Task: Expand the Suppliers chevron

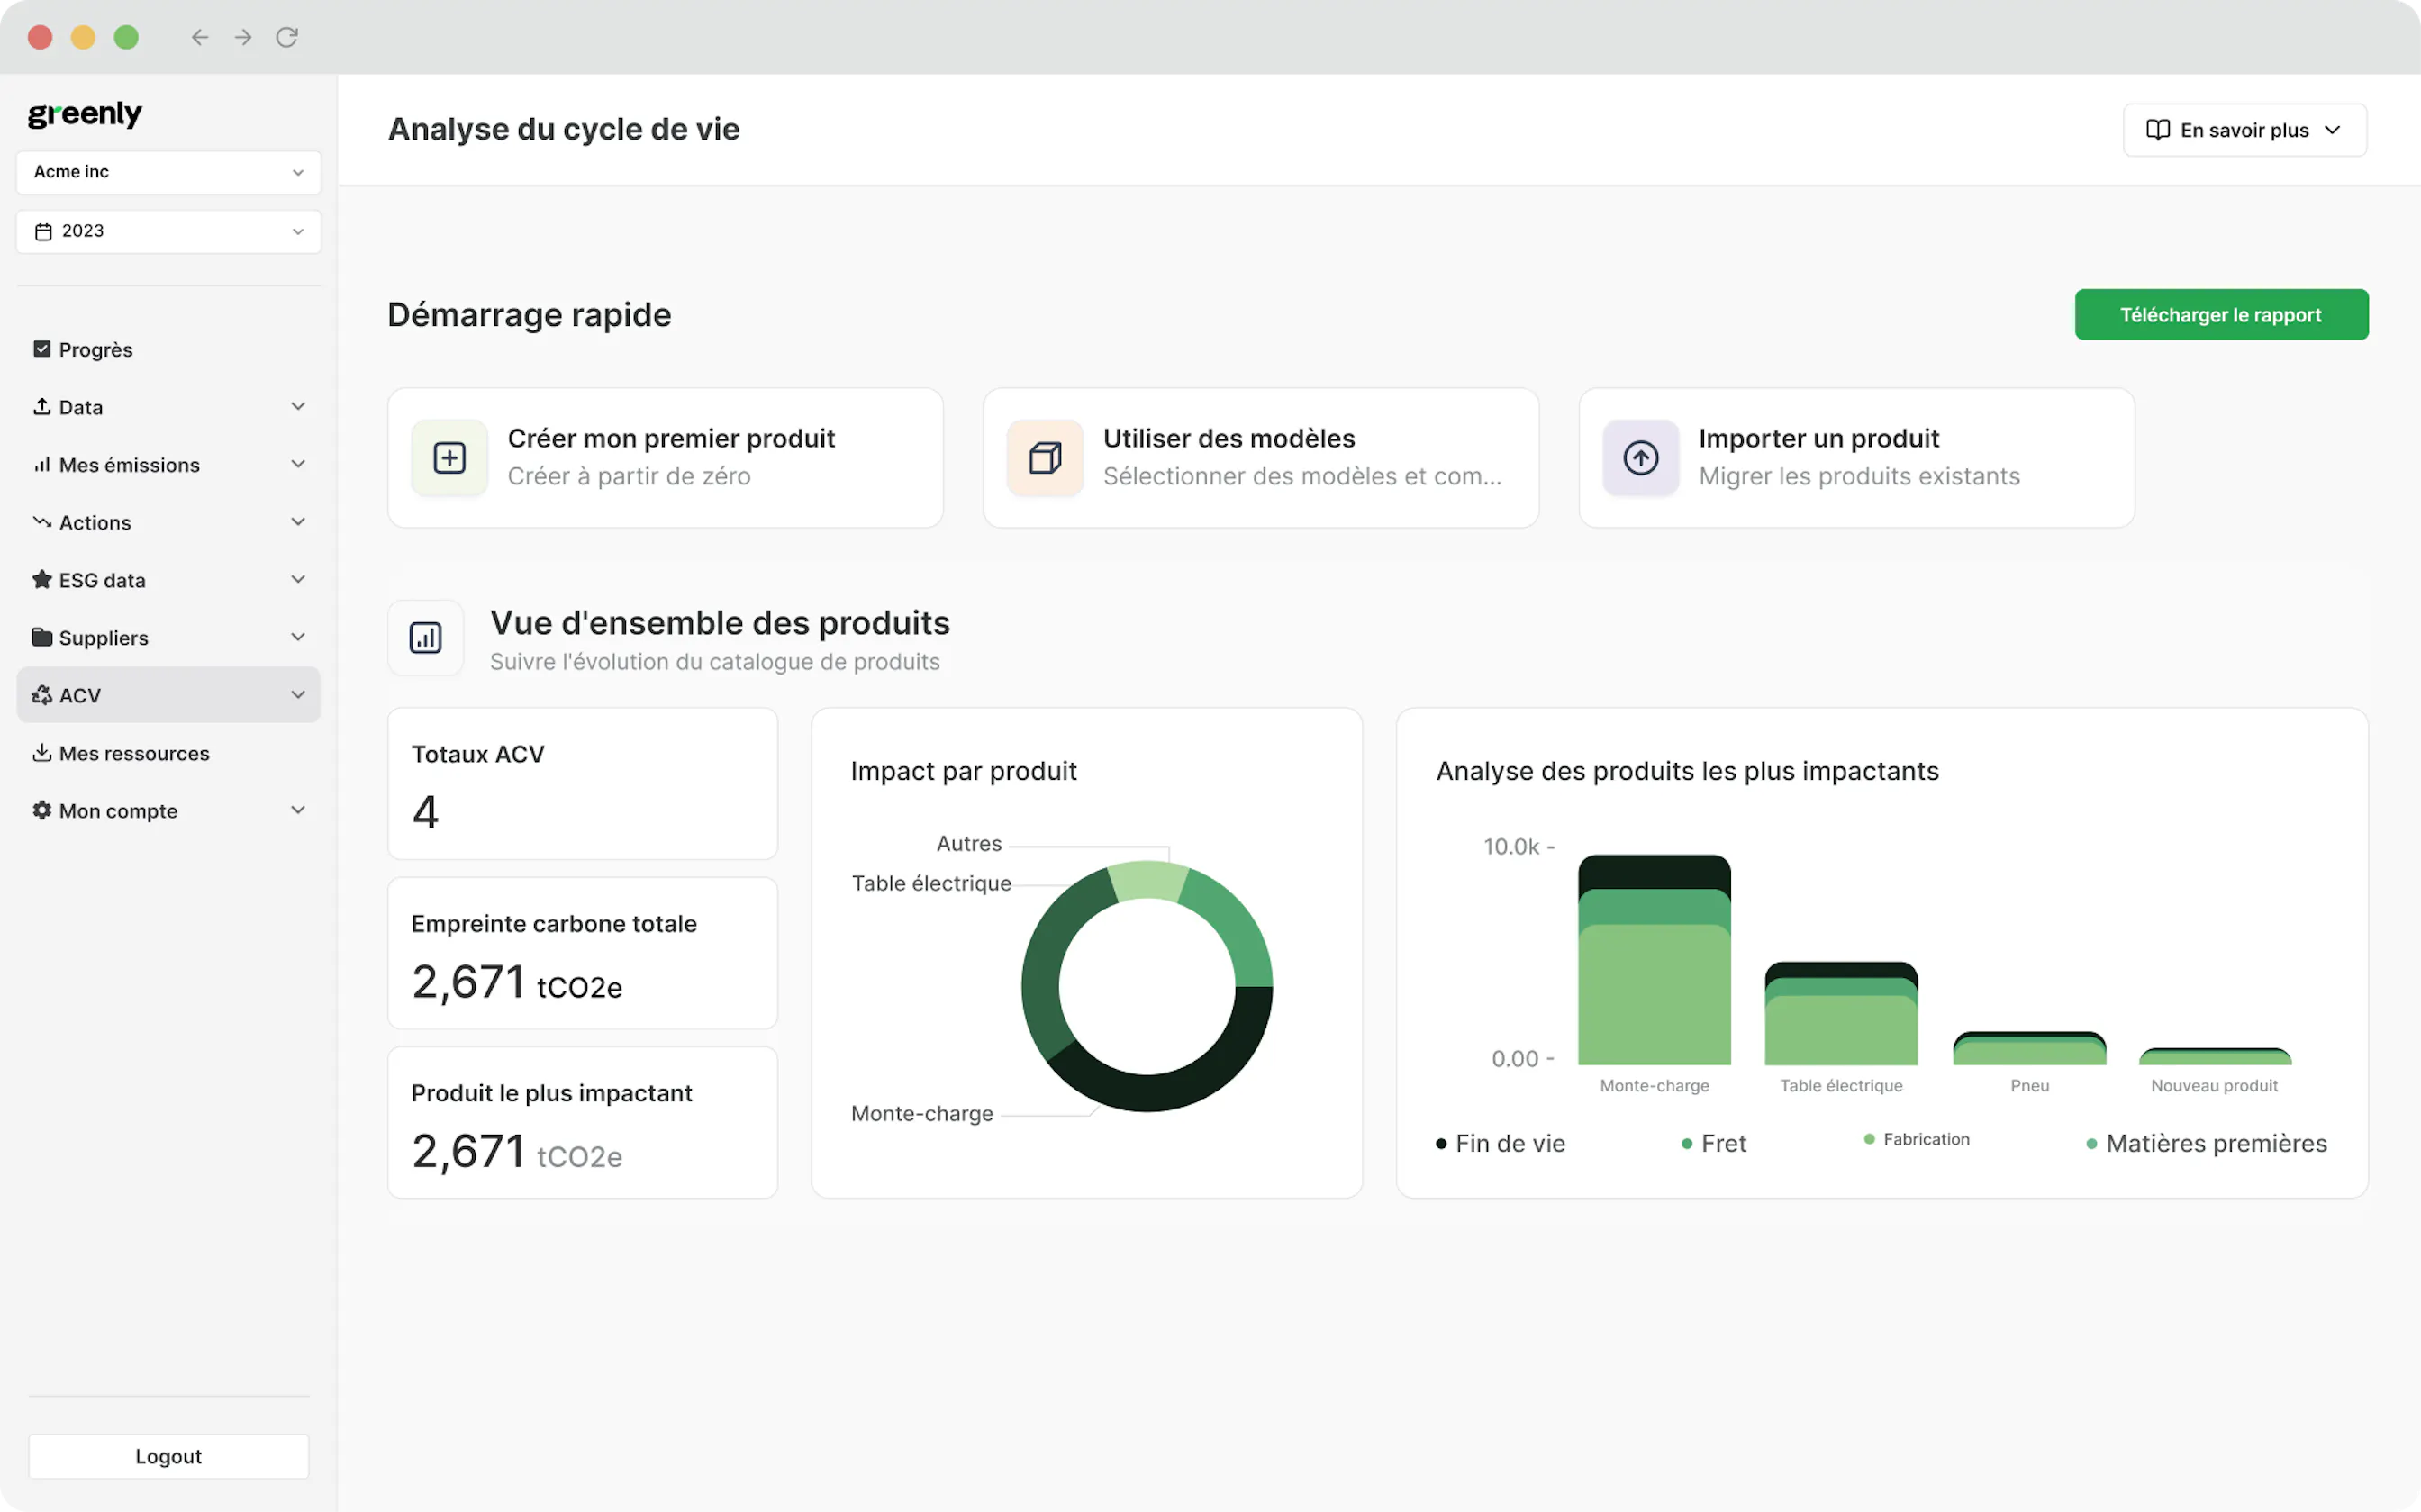Action: point(298,637)
